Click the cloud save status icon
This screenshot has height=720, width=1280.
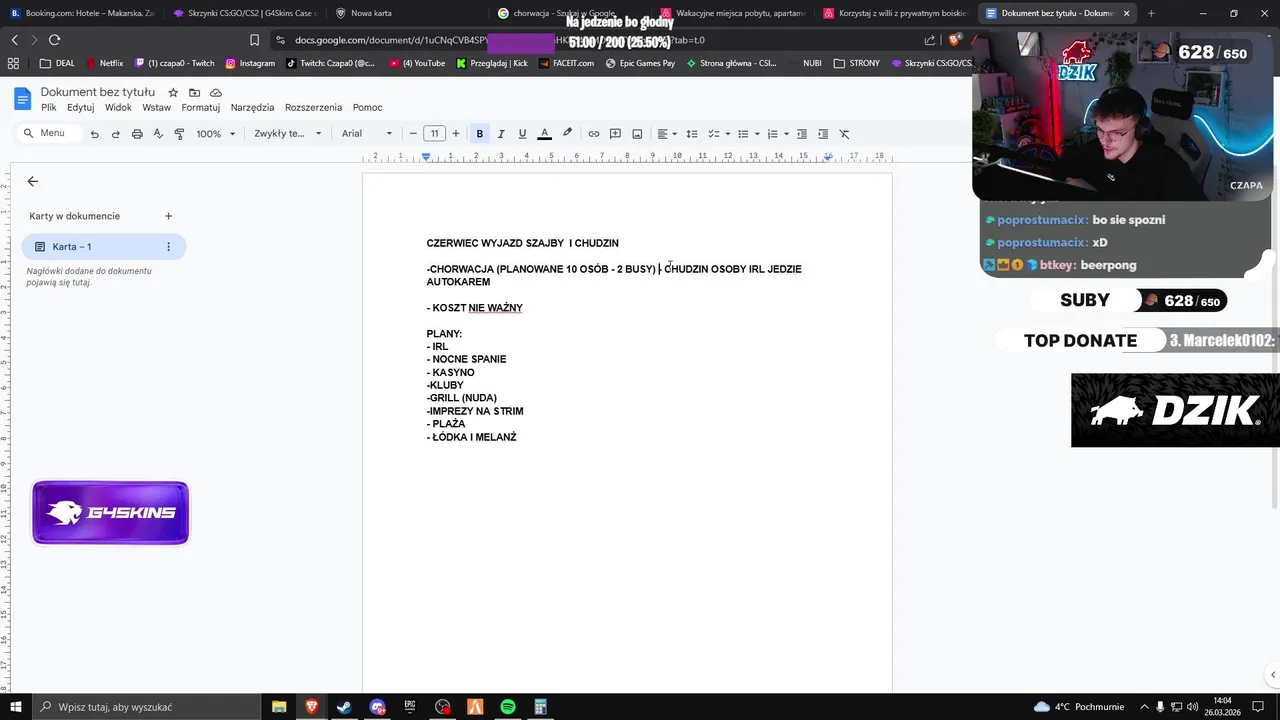pyautogui.click(x=216, y=93)
